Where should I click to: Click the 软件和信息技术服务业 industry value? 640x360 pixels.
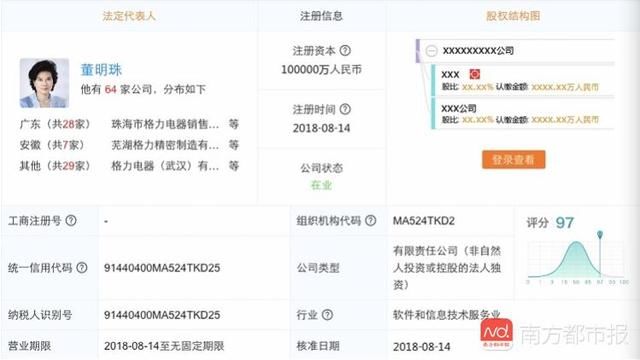(447, 315)
